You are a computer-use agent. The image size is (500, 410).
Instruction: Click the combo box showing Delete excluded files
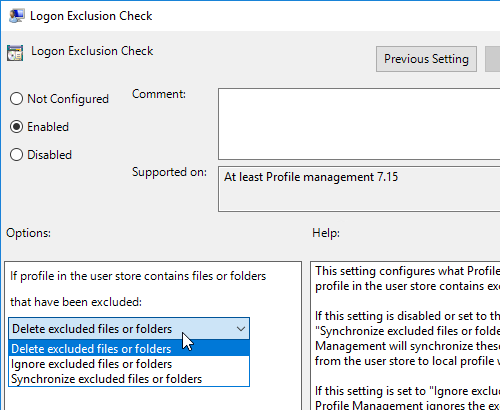(129, 329)
